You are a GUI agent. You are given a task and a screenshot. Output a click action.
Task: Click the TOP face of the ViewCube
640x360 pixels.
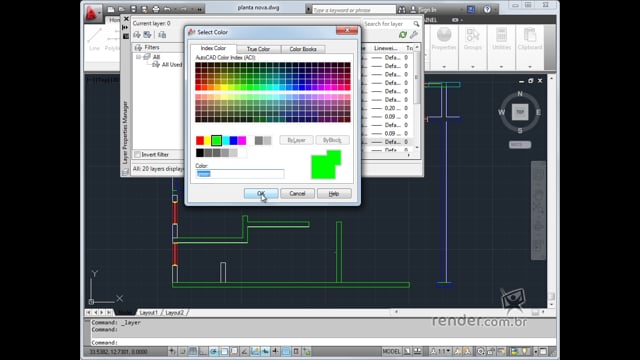click(x=520, y=112)
